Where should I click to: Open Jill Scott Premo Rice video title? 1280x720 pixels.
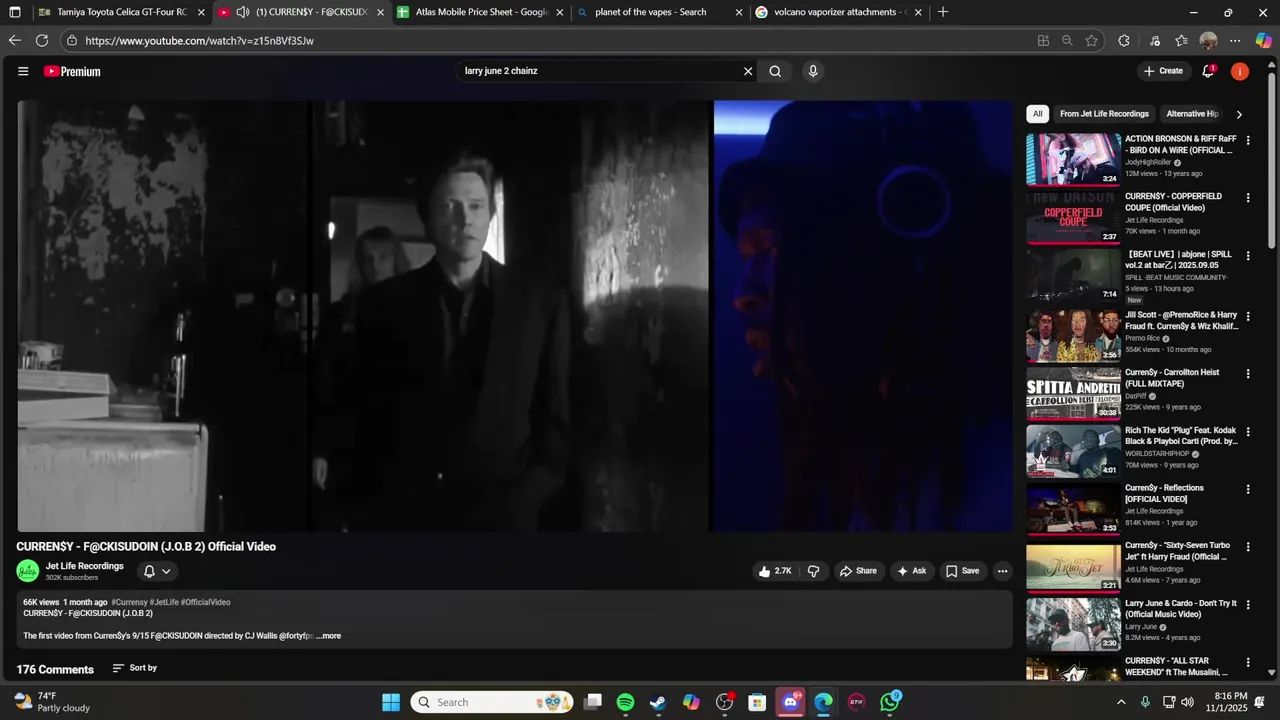(1181, 320)
